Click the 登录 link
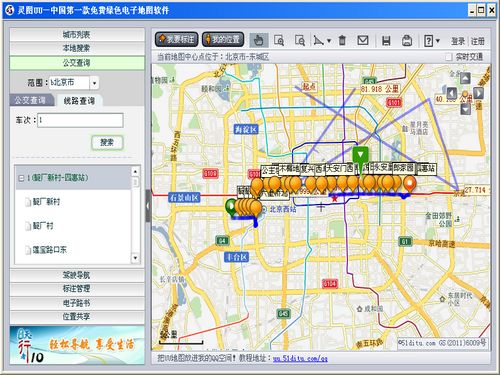This screenshot has width=500, height=375. pos(458,41)
